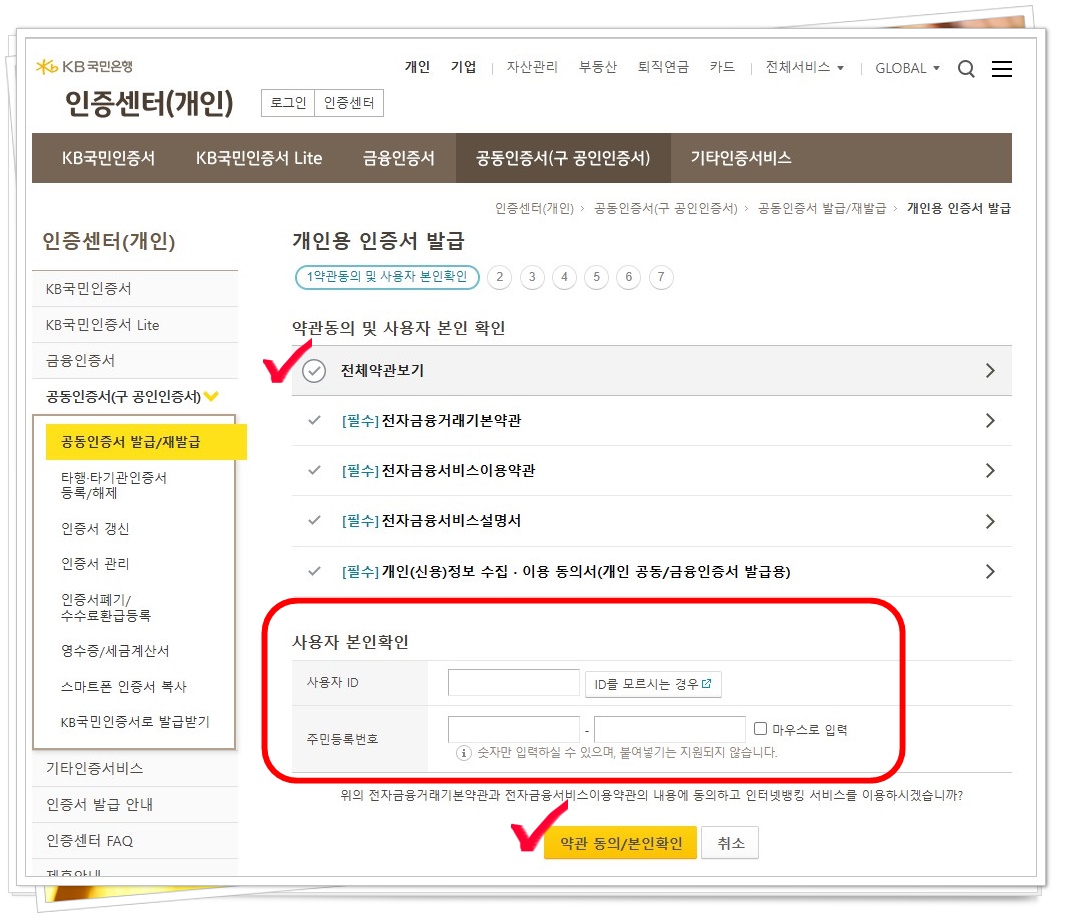Go to step 5 circle
The width and height of the screenshot is (1070, 918).
coord(596,277)
